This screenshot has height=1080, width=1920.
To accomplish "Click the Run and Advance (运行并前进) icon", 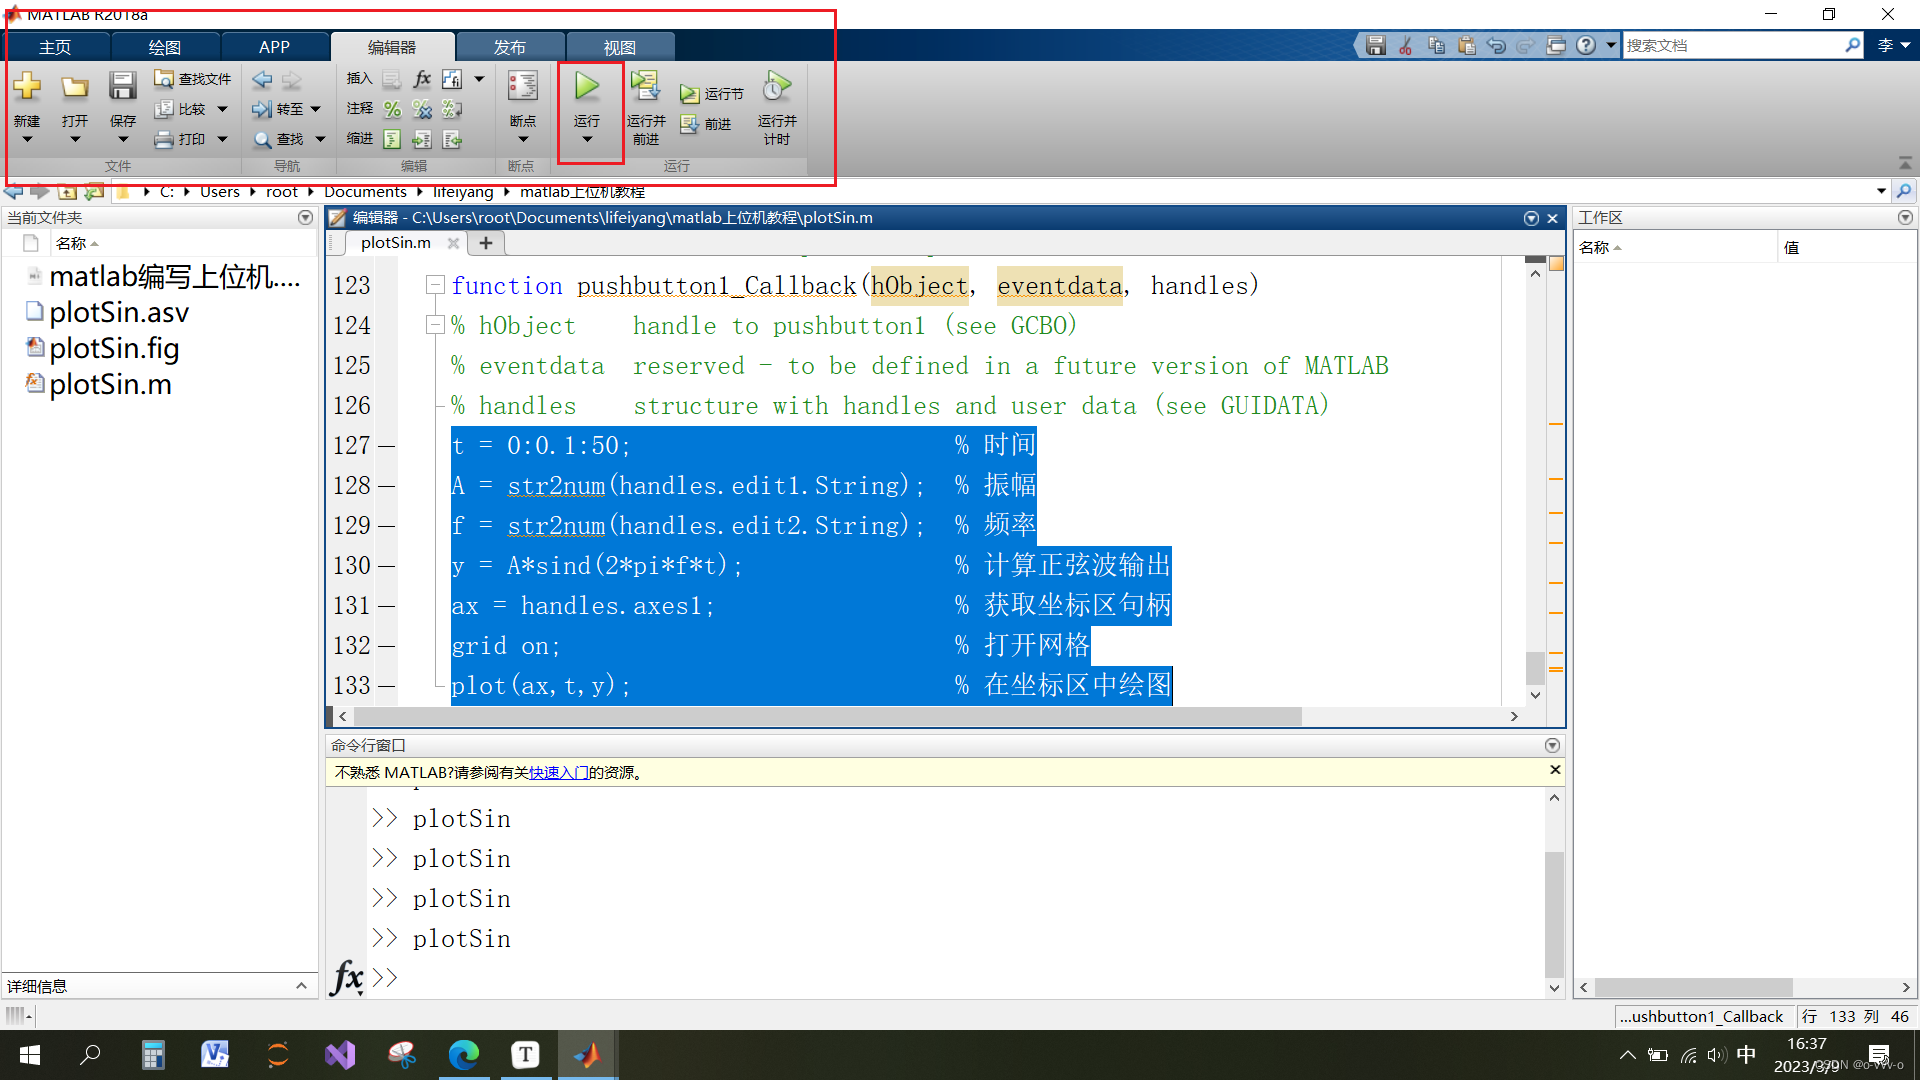I will (645, 87).
